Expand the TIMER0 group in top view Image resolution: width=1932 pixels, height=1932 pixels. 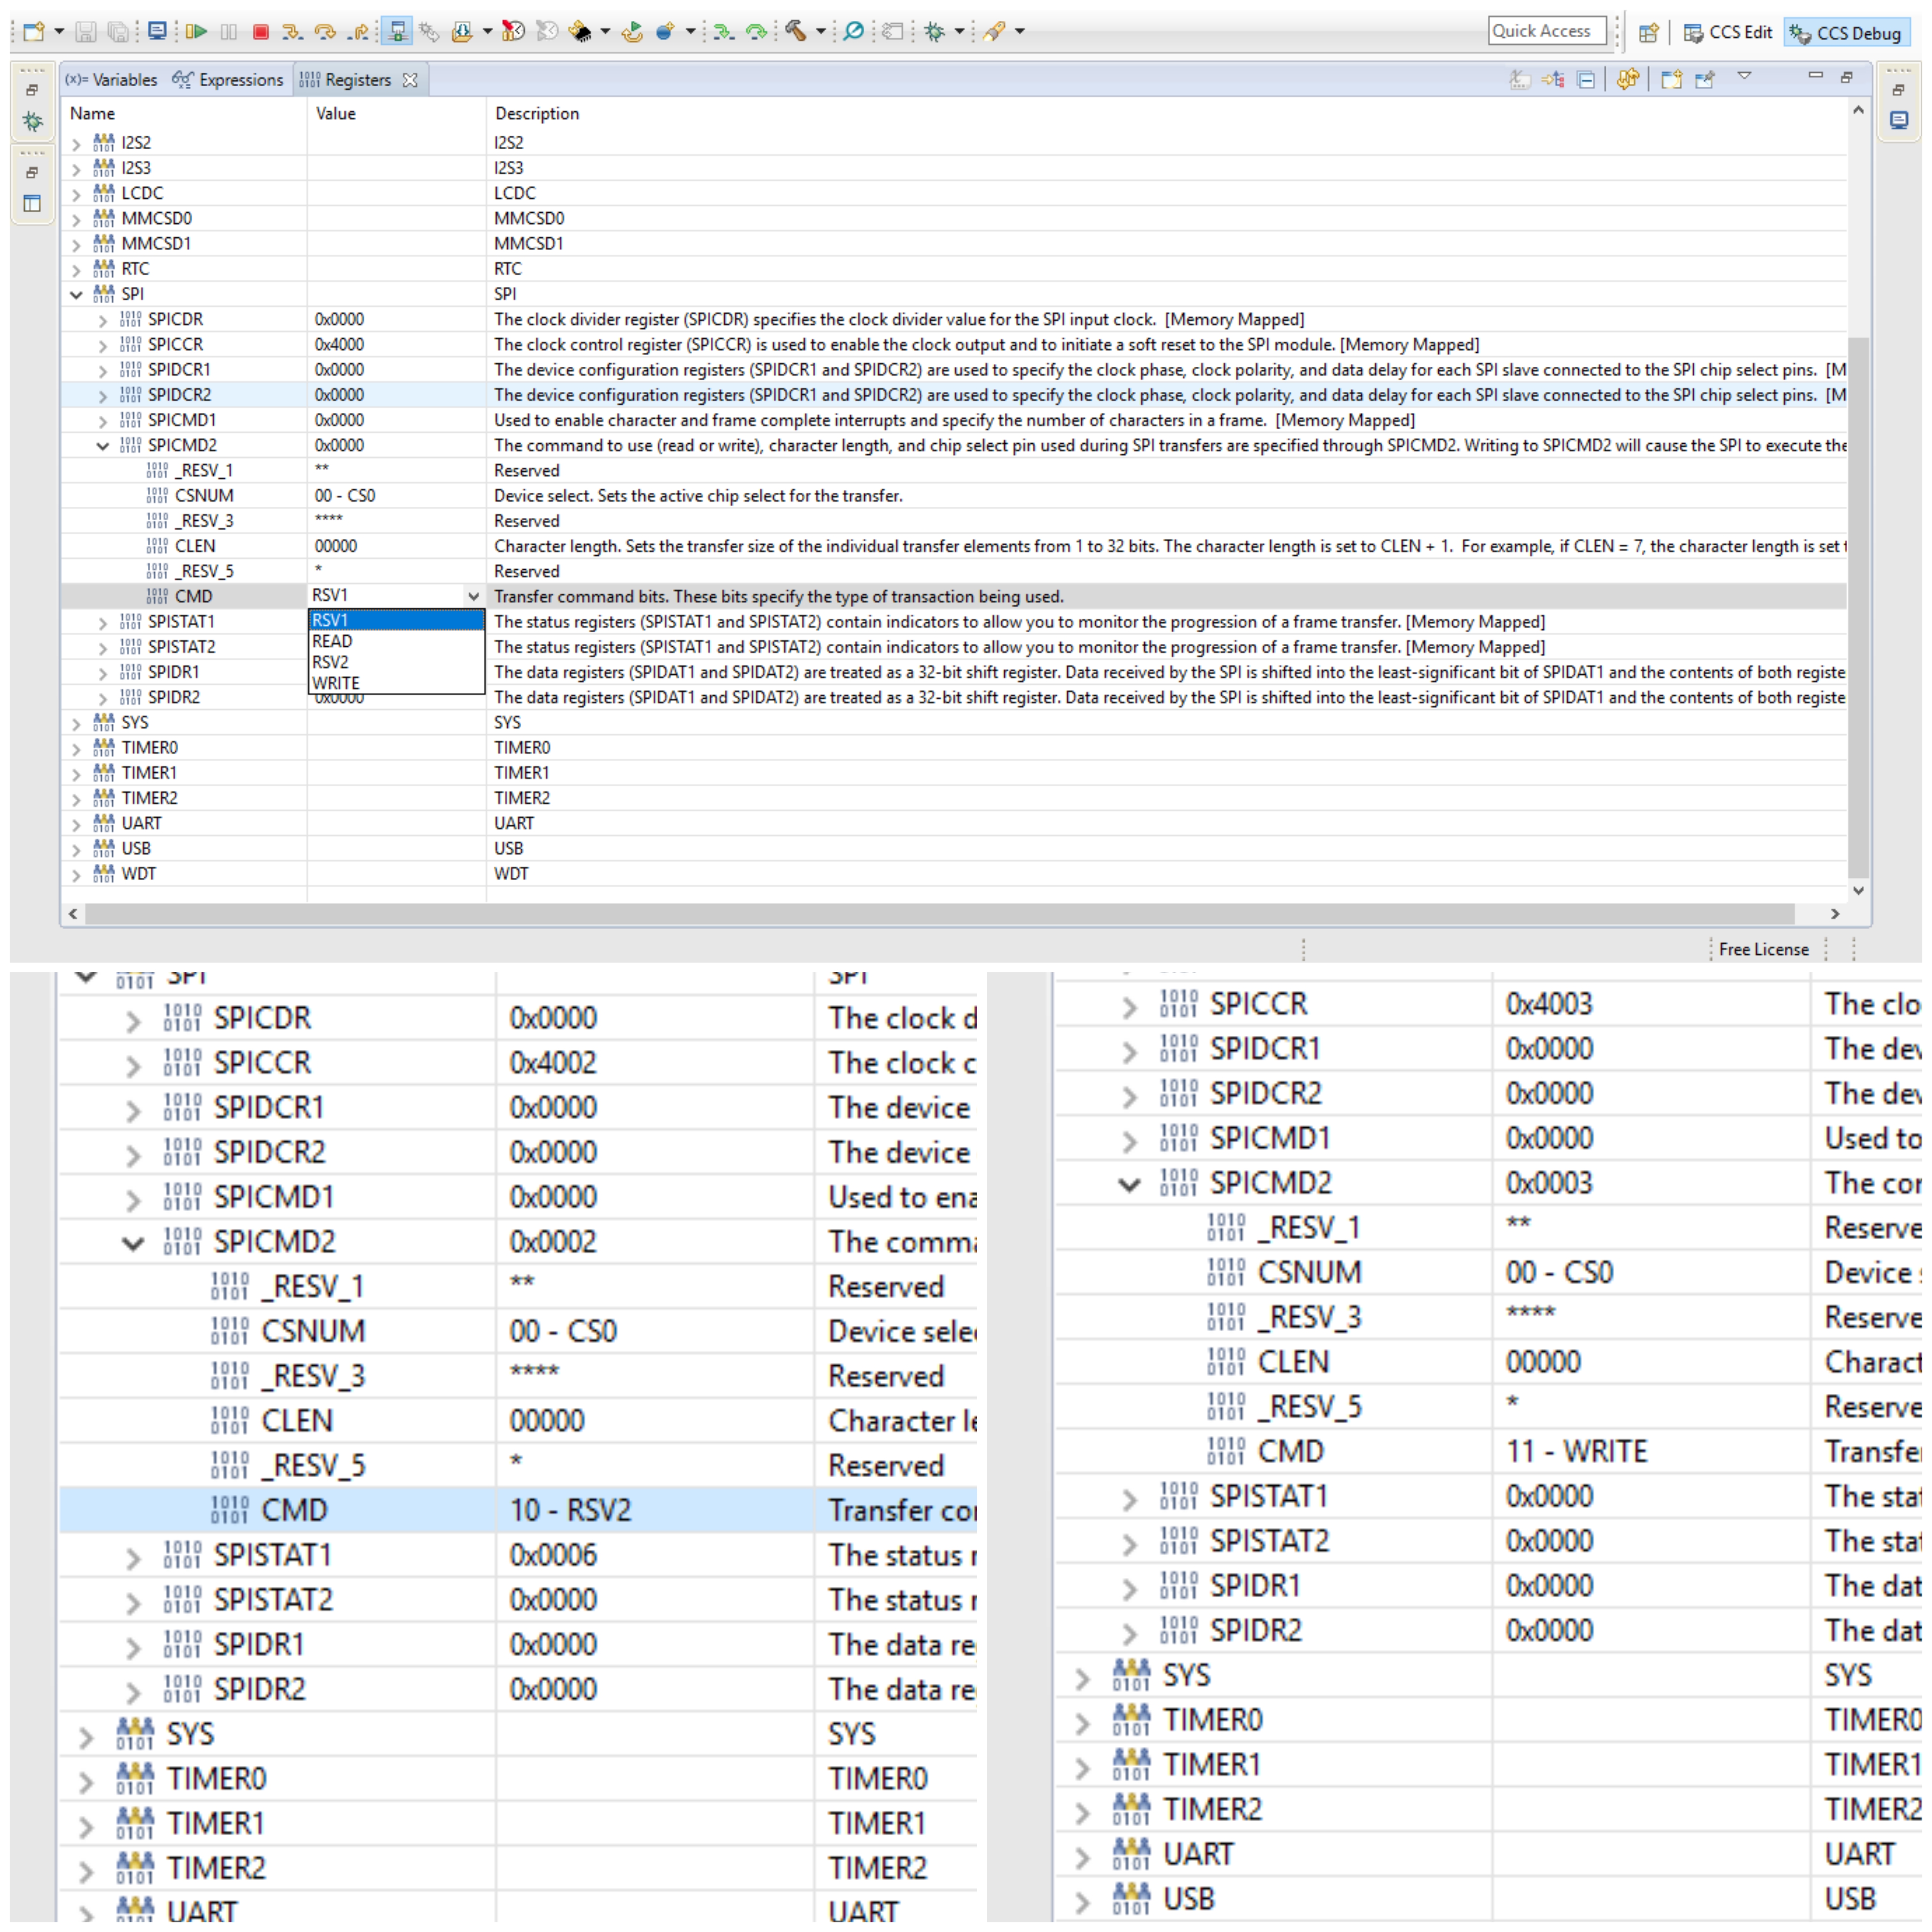(77, 748)
